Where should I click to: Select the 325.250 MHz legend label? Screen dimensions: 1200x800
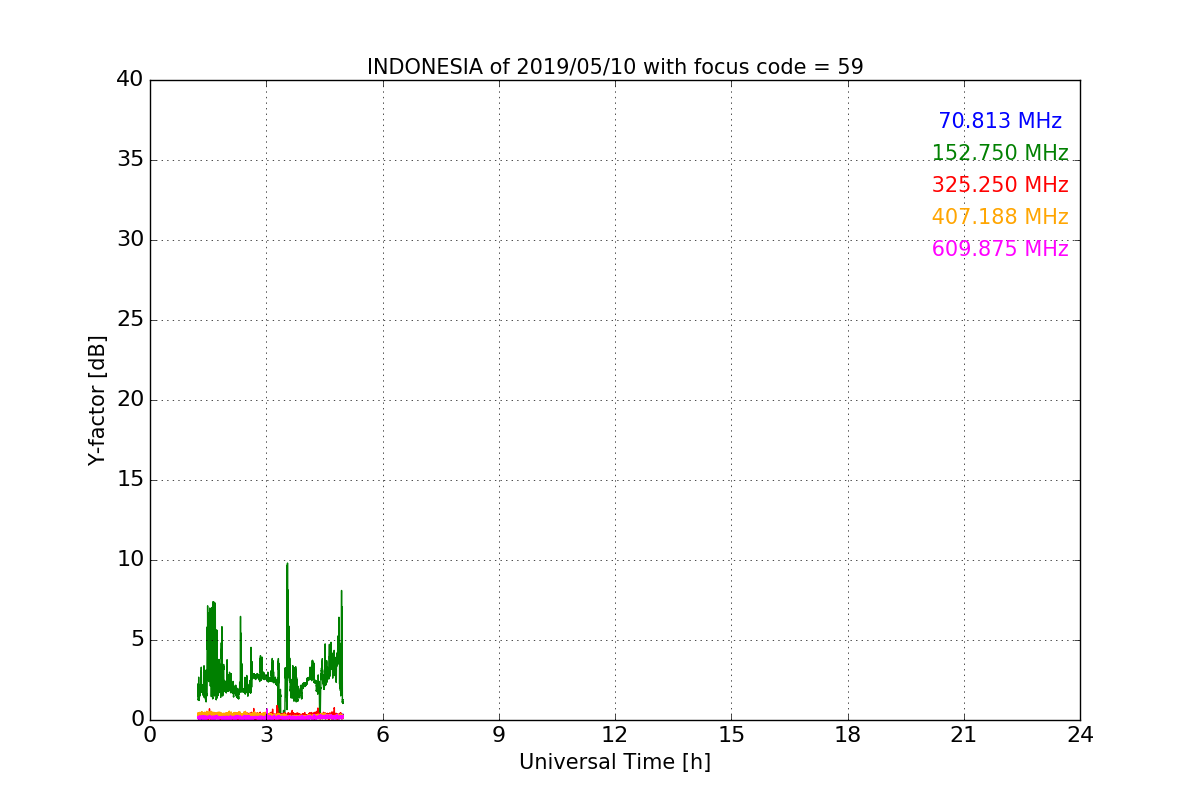click(x=1000, y=185)
